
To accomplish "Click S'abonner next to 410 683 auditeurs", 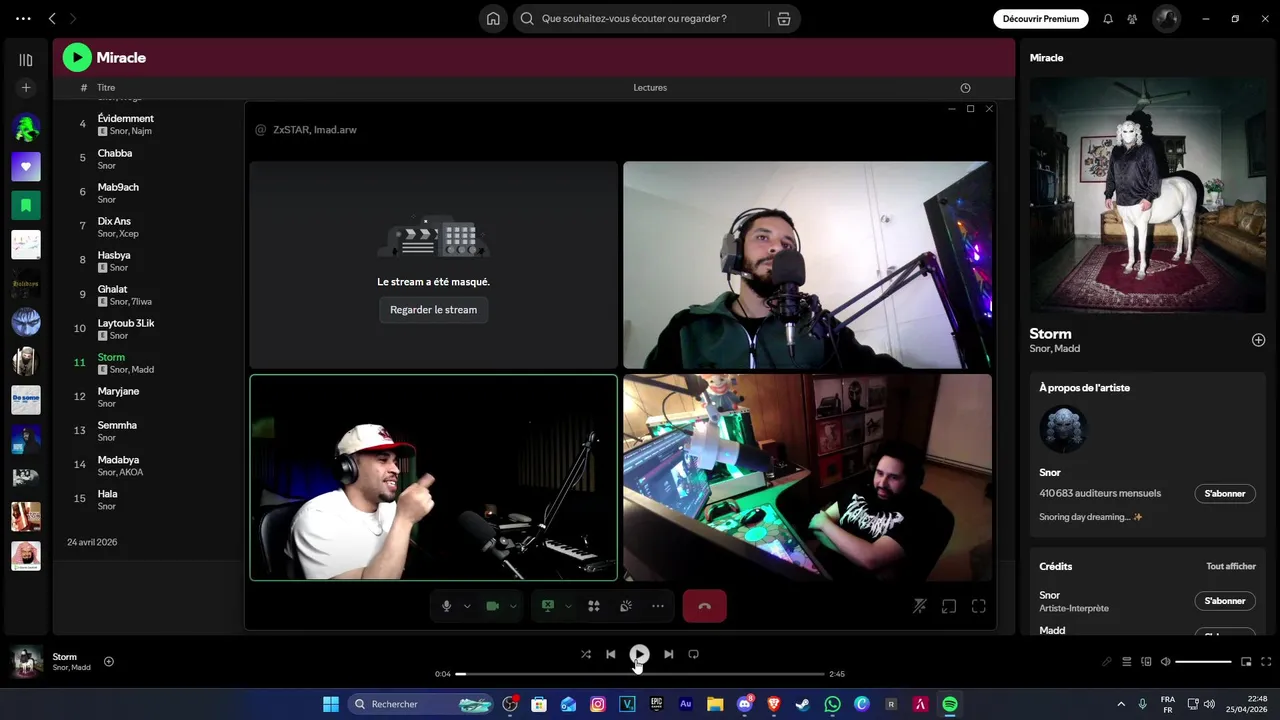I will click(1225, 494).
